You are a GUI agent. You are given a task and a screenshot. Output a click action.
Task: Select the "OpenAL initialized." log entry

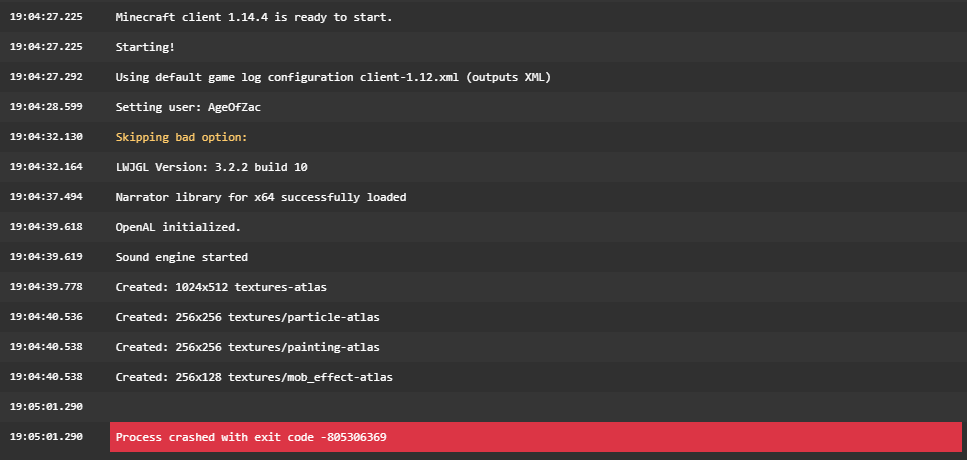(178, 227)
